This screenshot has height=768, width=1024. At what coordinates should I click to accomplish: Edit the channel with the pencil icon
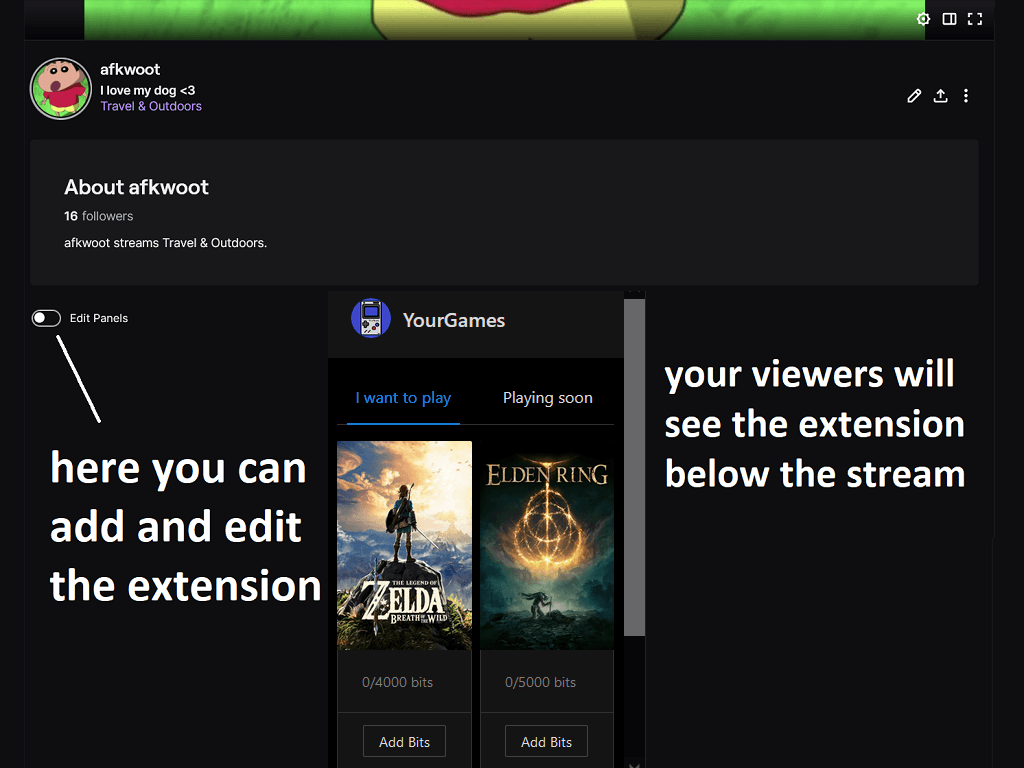click(x=913, y=95)
